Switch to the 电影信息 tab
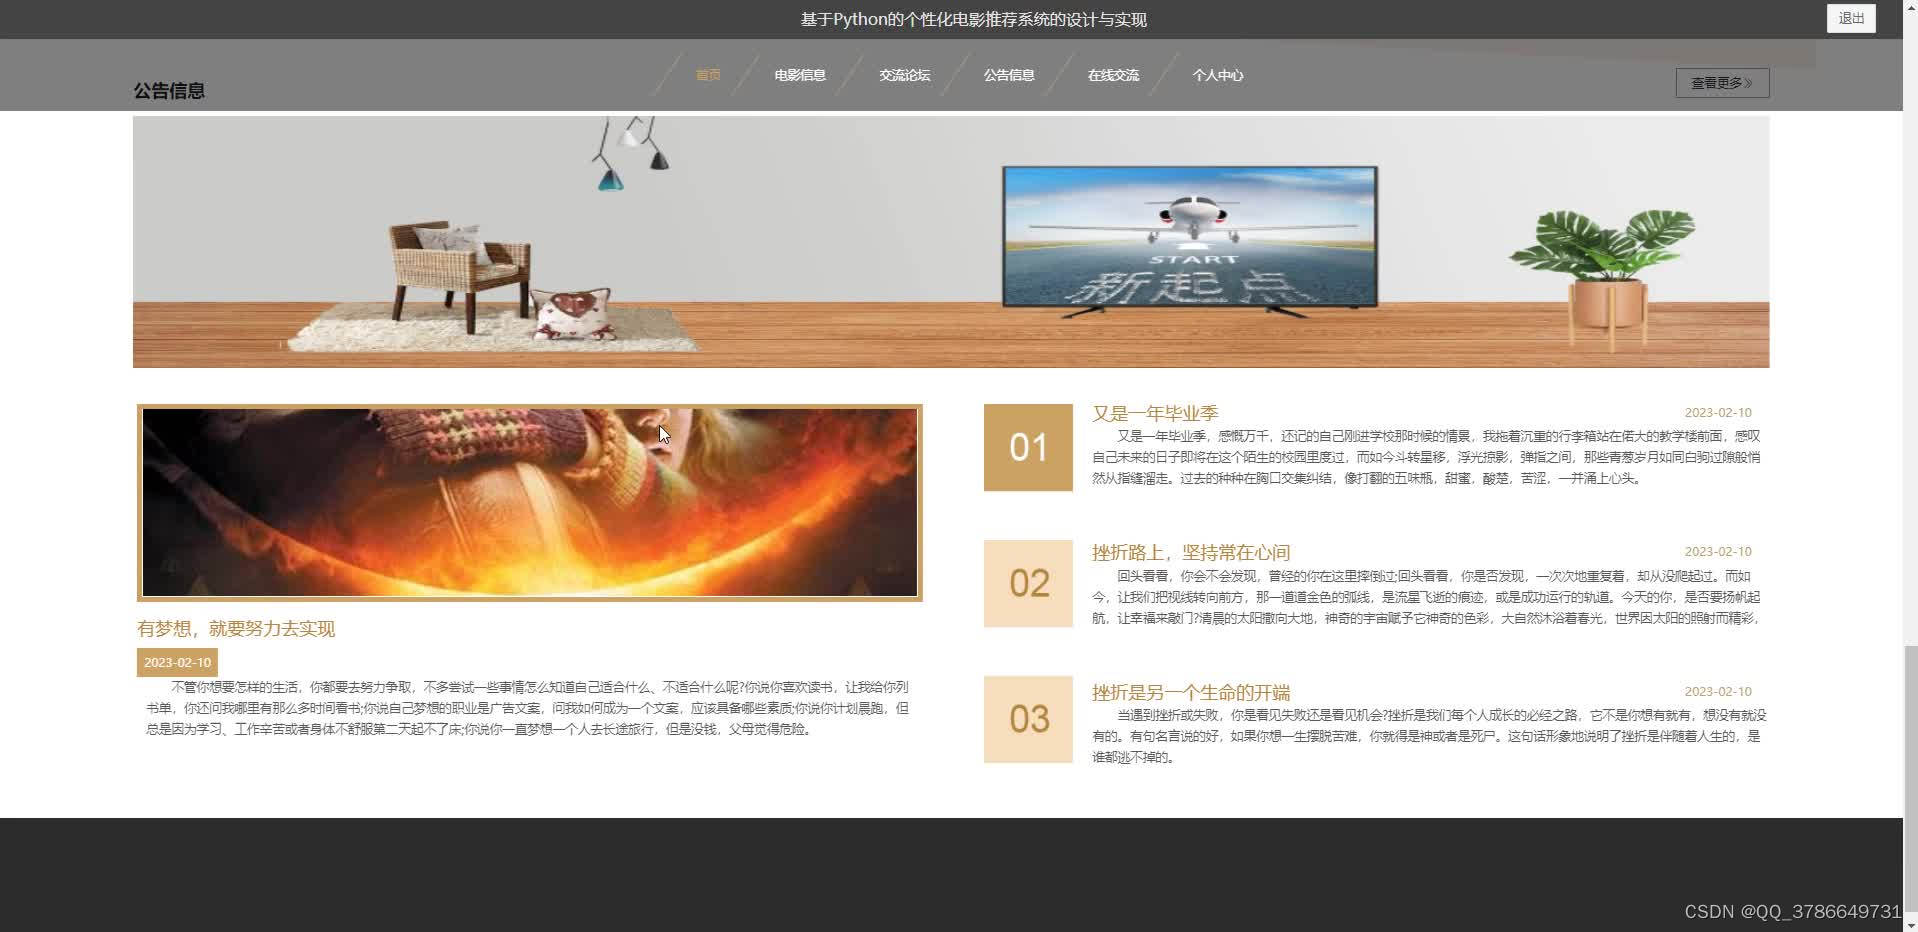1918x932 pixels. coord(799,74)
